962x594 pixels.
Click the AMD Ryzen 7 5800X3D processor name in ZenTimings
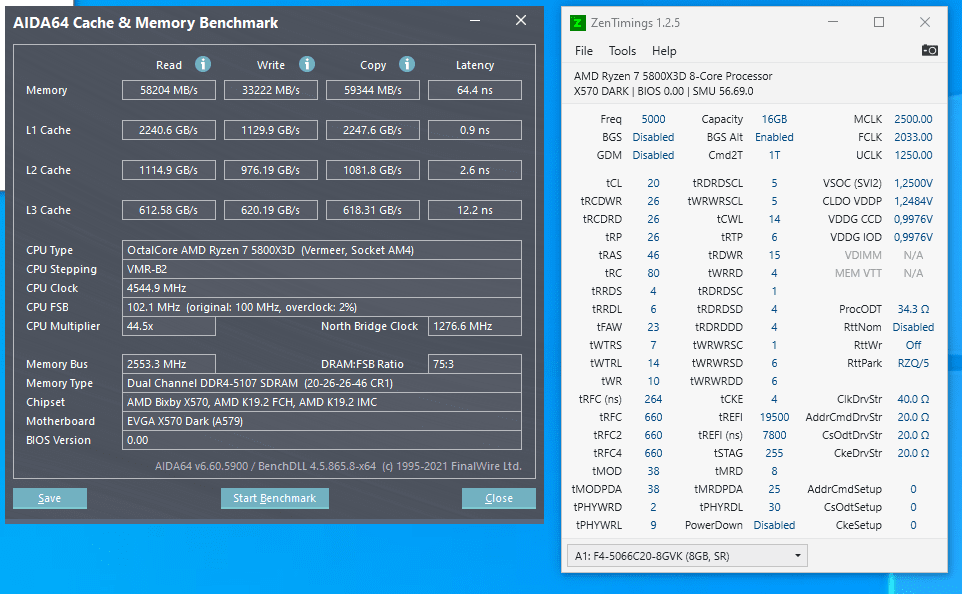click(673, 76)
